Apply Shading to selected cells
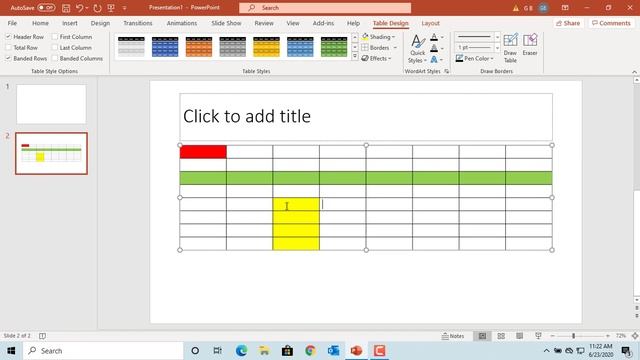 coord(376,37)
